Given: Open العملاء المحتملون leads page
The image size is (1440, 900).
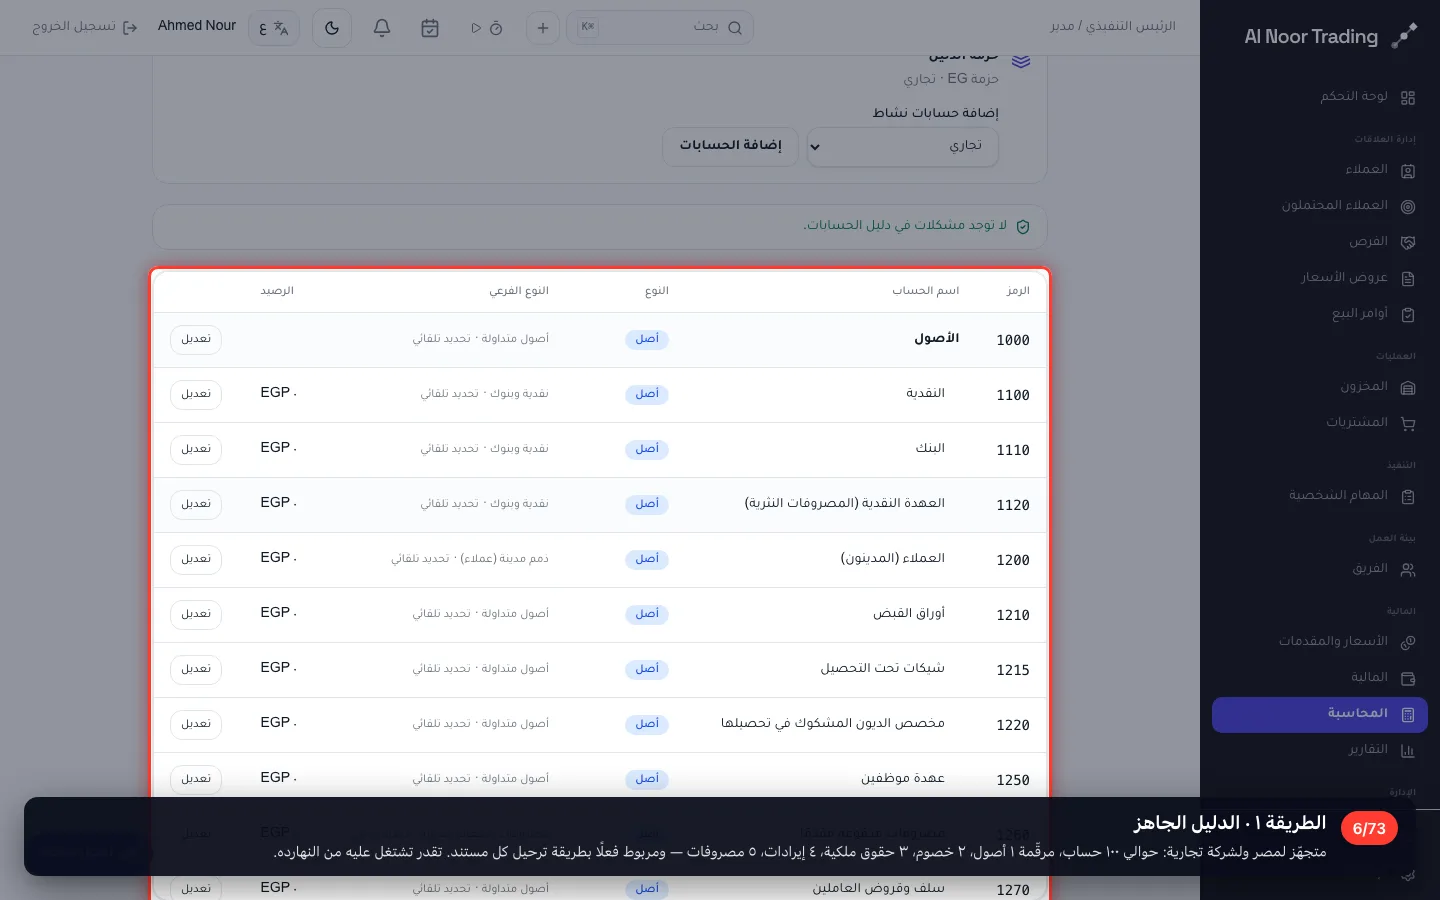Looking at the screenshot, I should pyautogui.click(x=1320, y=206).
